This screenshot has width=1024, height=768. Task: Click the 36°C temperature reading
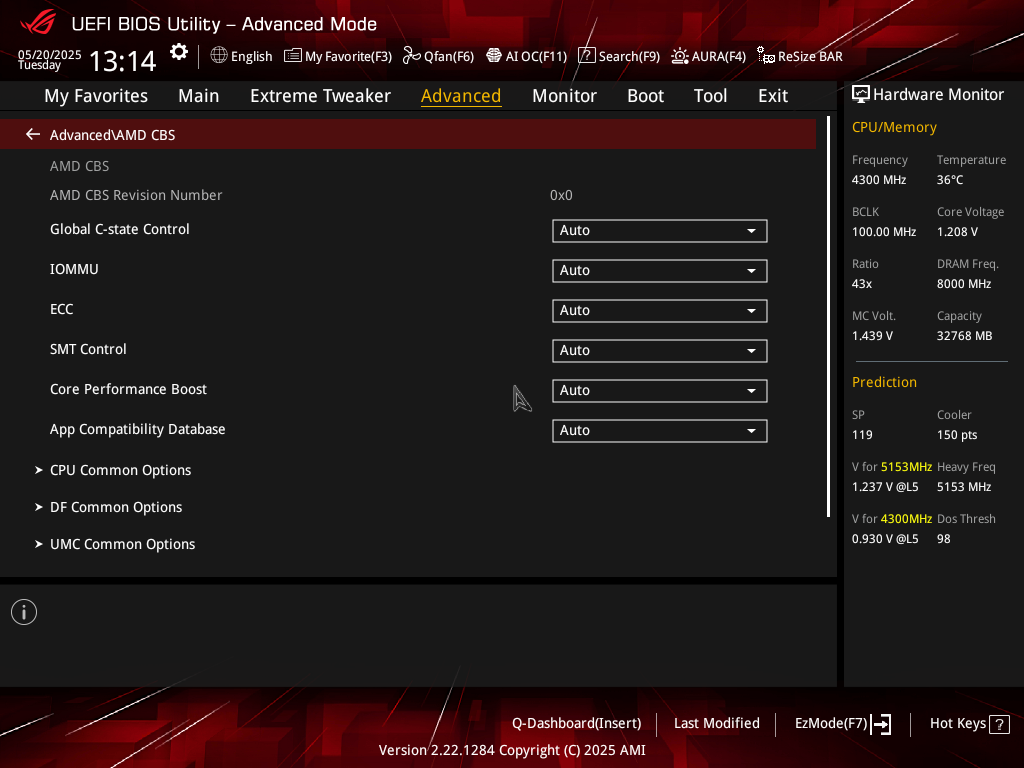(x=950, y=180)
